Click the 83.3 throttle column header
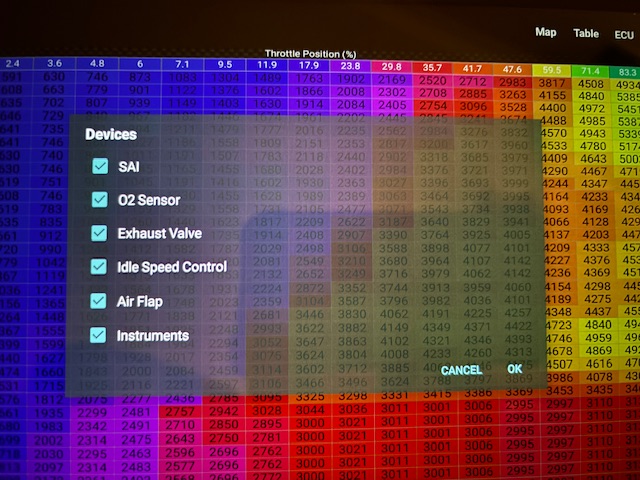 (x=626, y=72)
